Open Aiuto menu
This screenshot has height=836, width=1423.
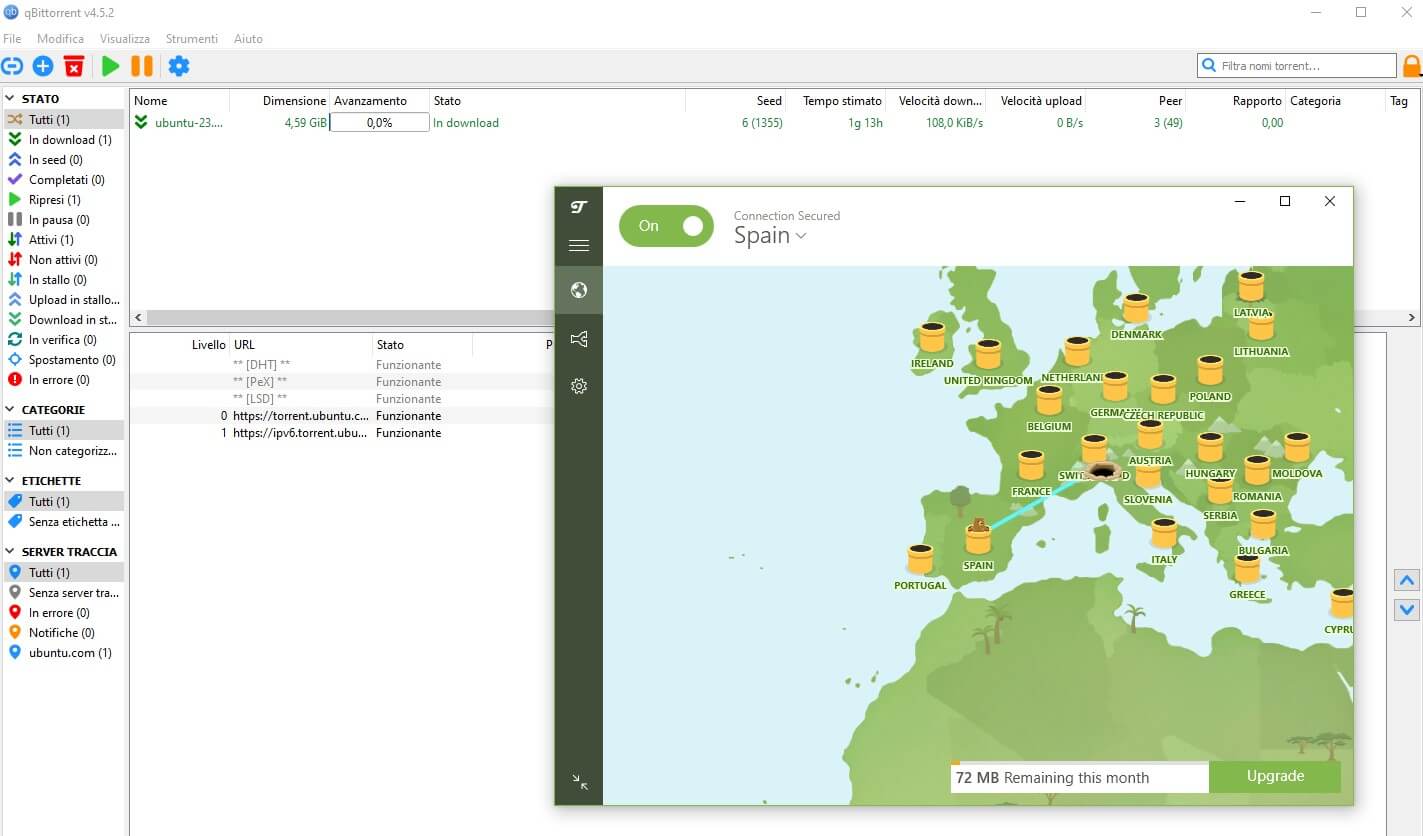pos(248,39)
